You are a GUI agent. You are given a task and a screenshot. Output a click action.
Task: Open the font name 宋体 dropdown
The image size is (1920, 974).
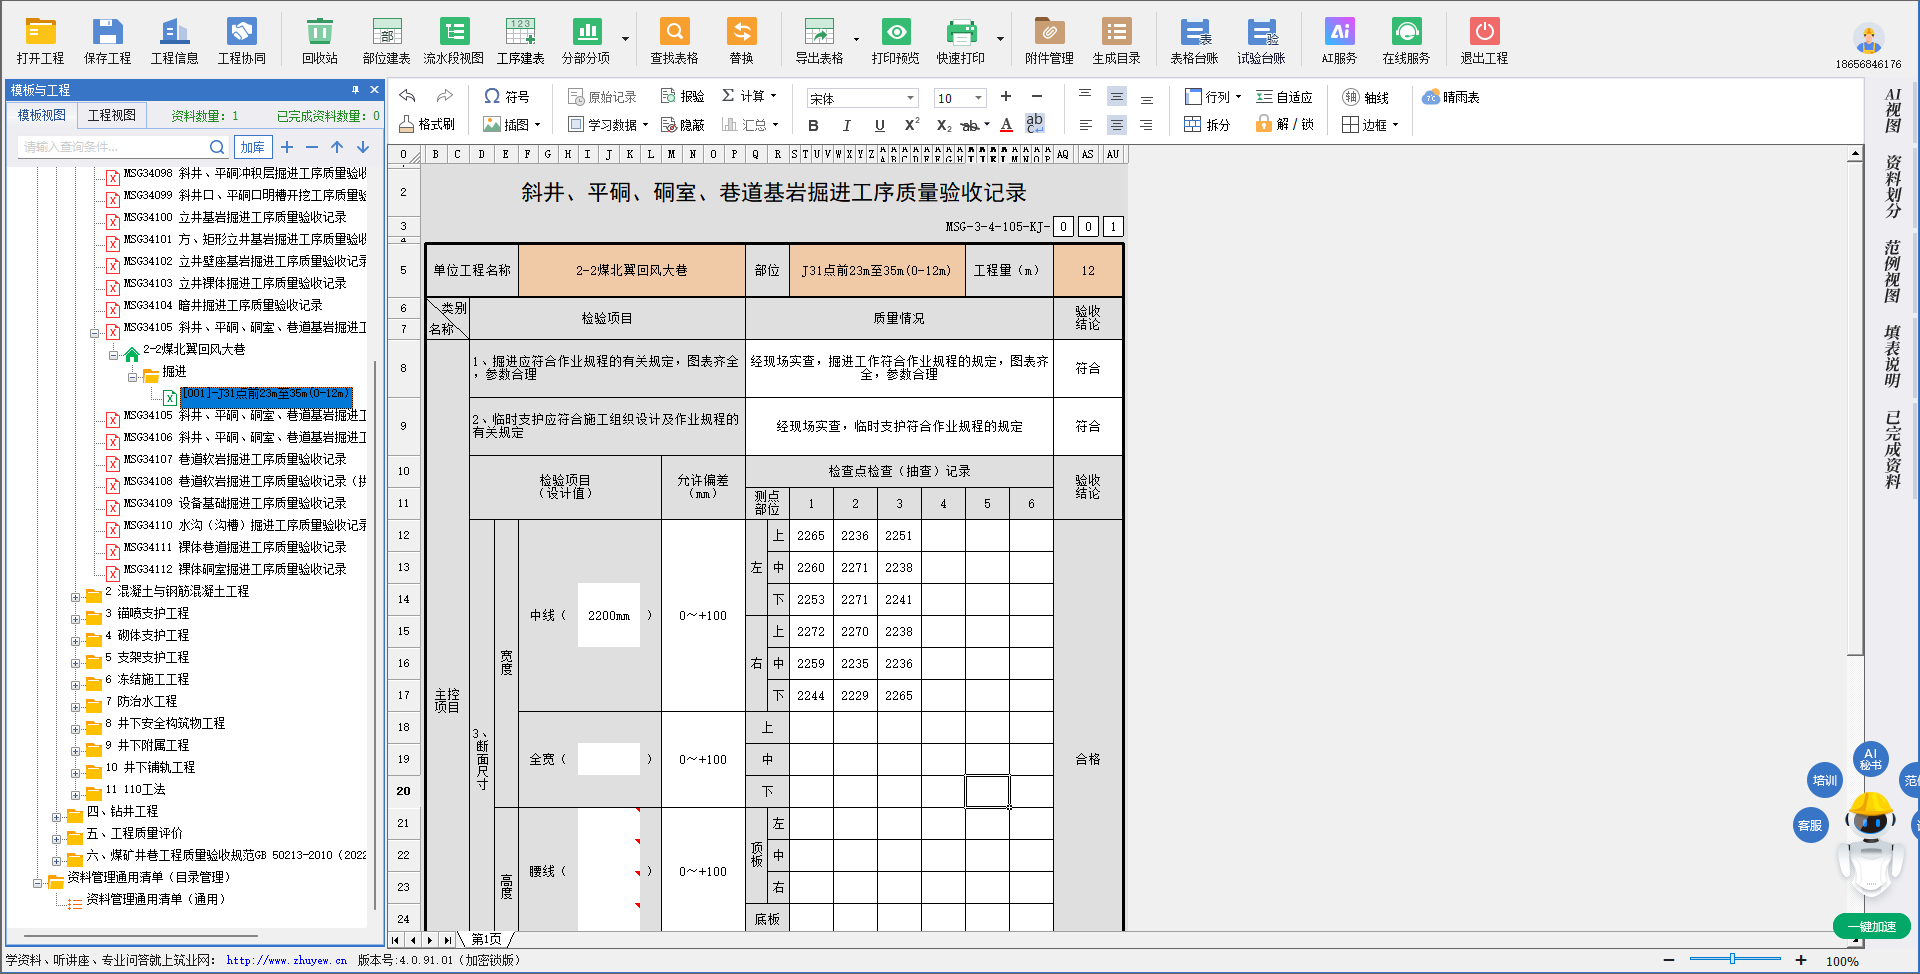point(910,98)
